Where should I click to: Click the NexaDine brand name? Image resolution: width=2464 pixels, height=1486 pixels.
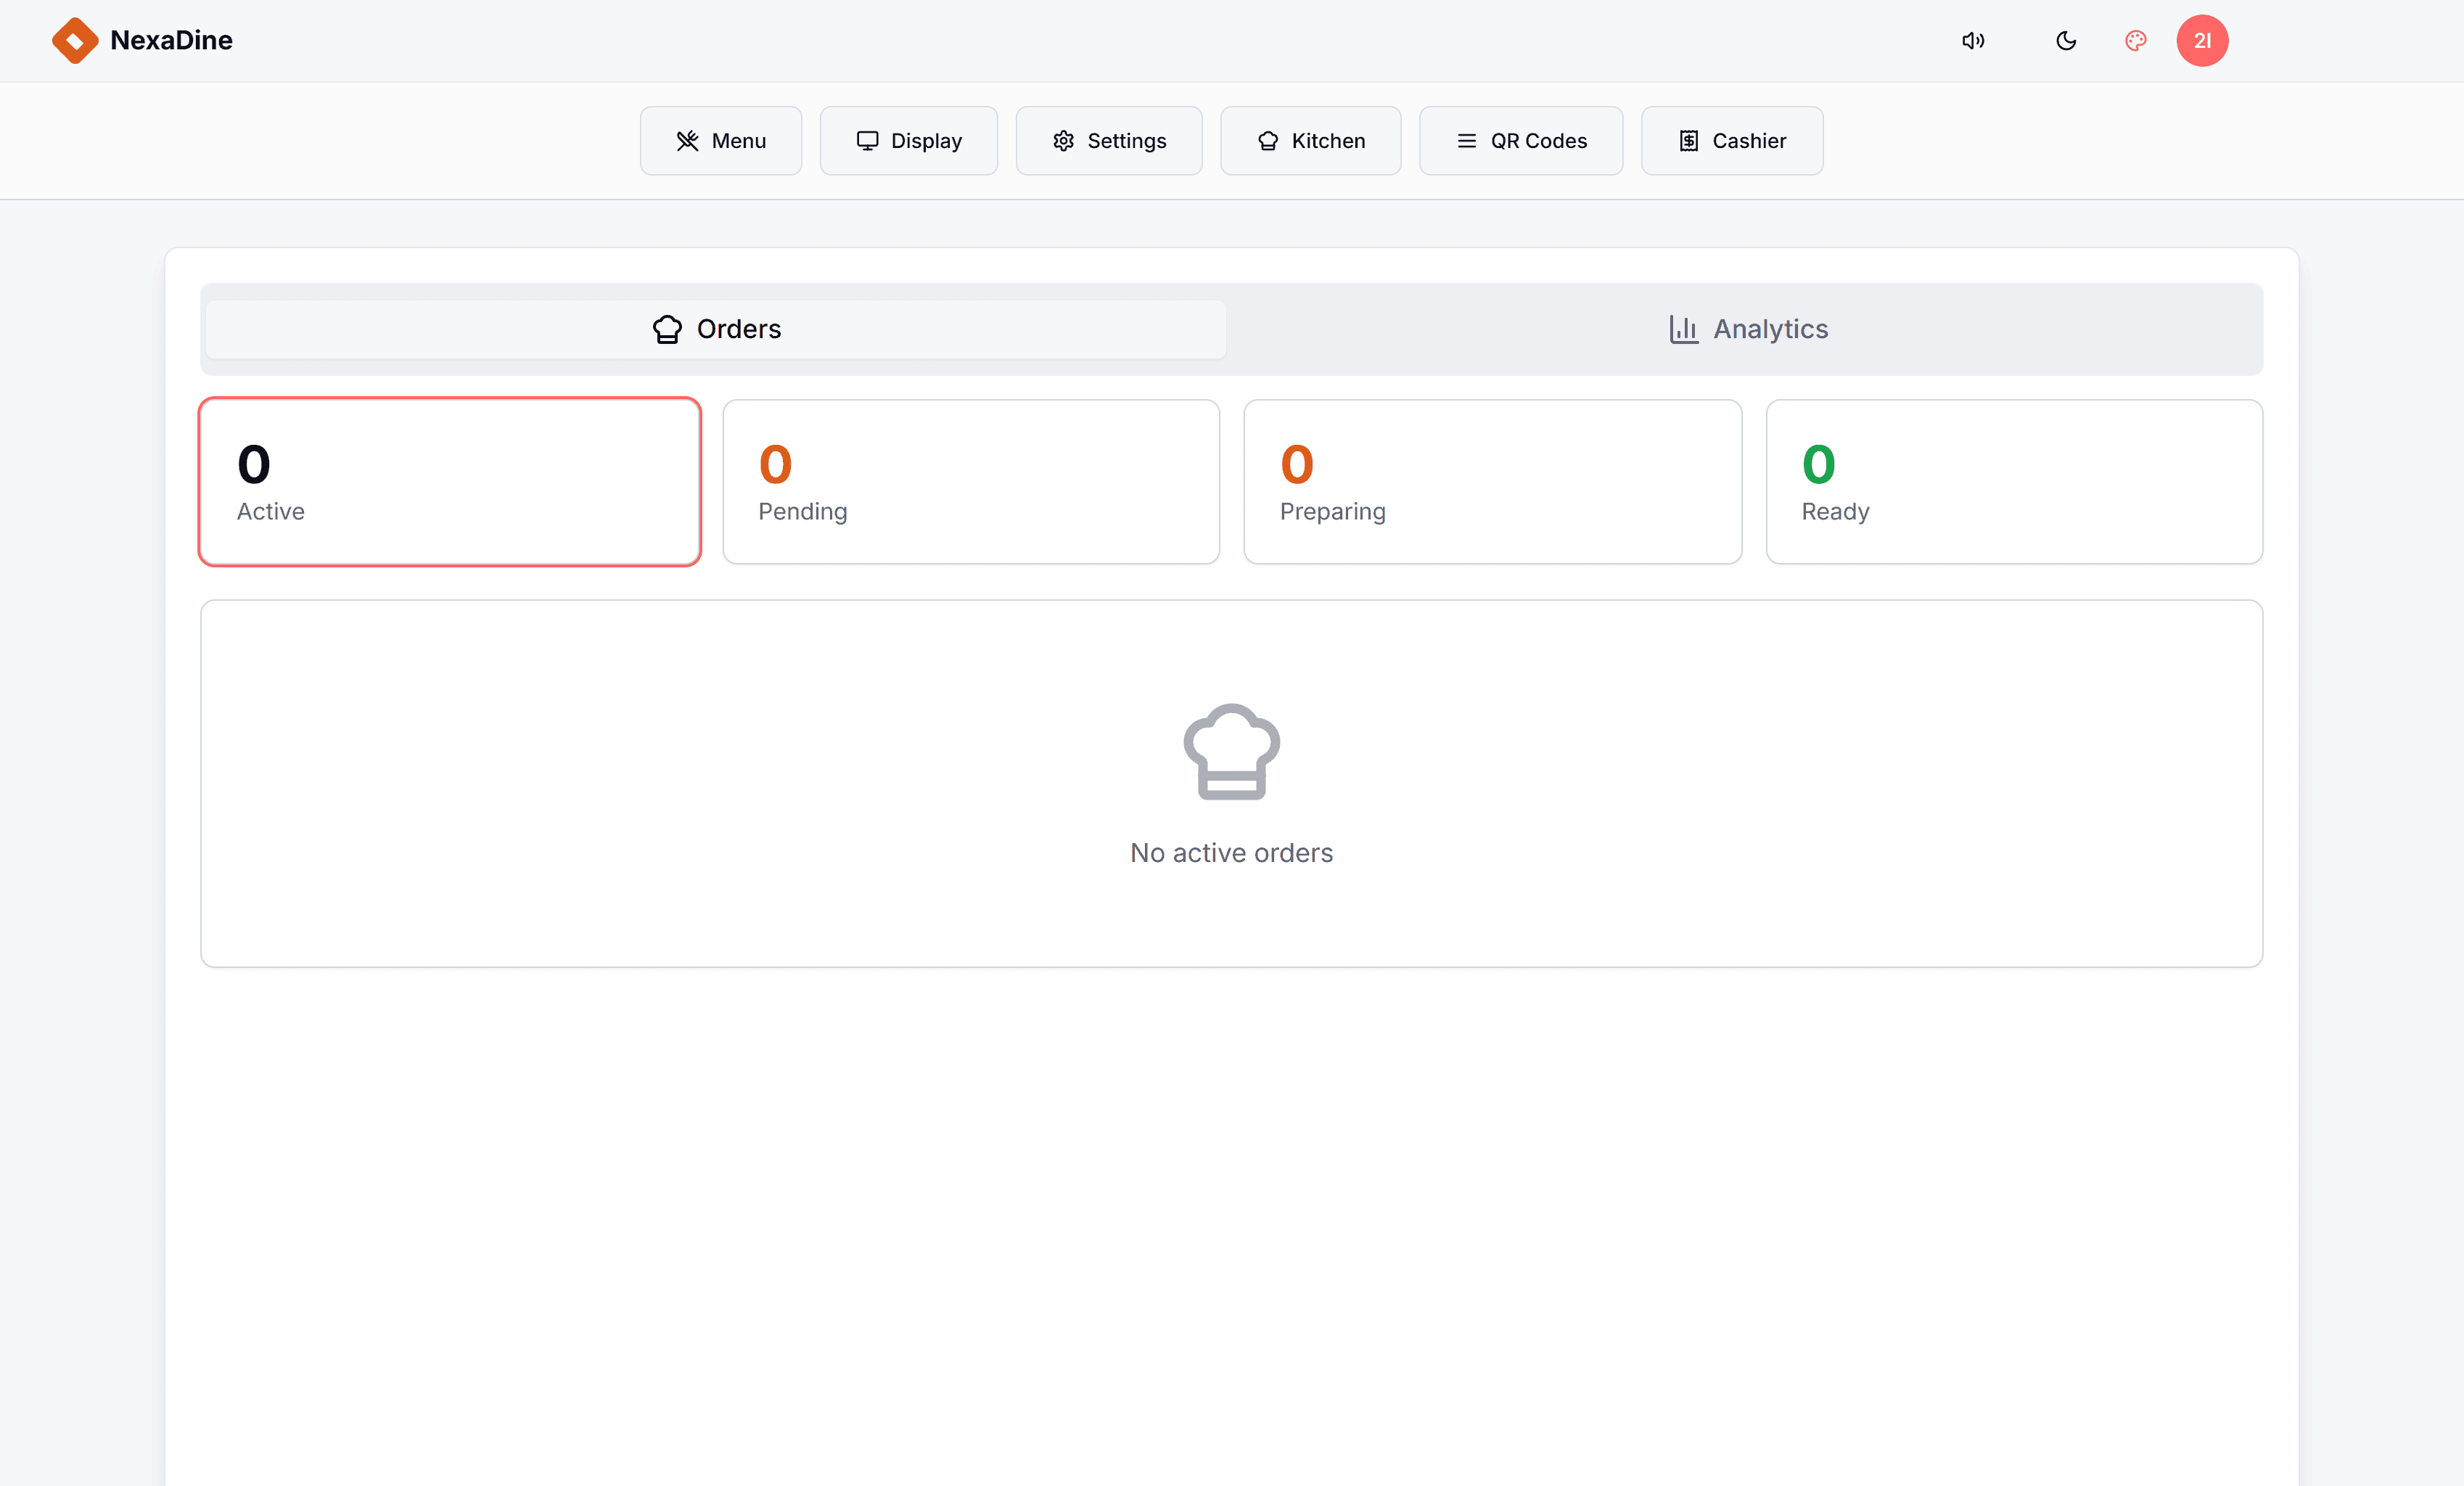(x=171, y=40)
